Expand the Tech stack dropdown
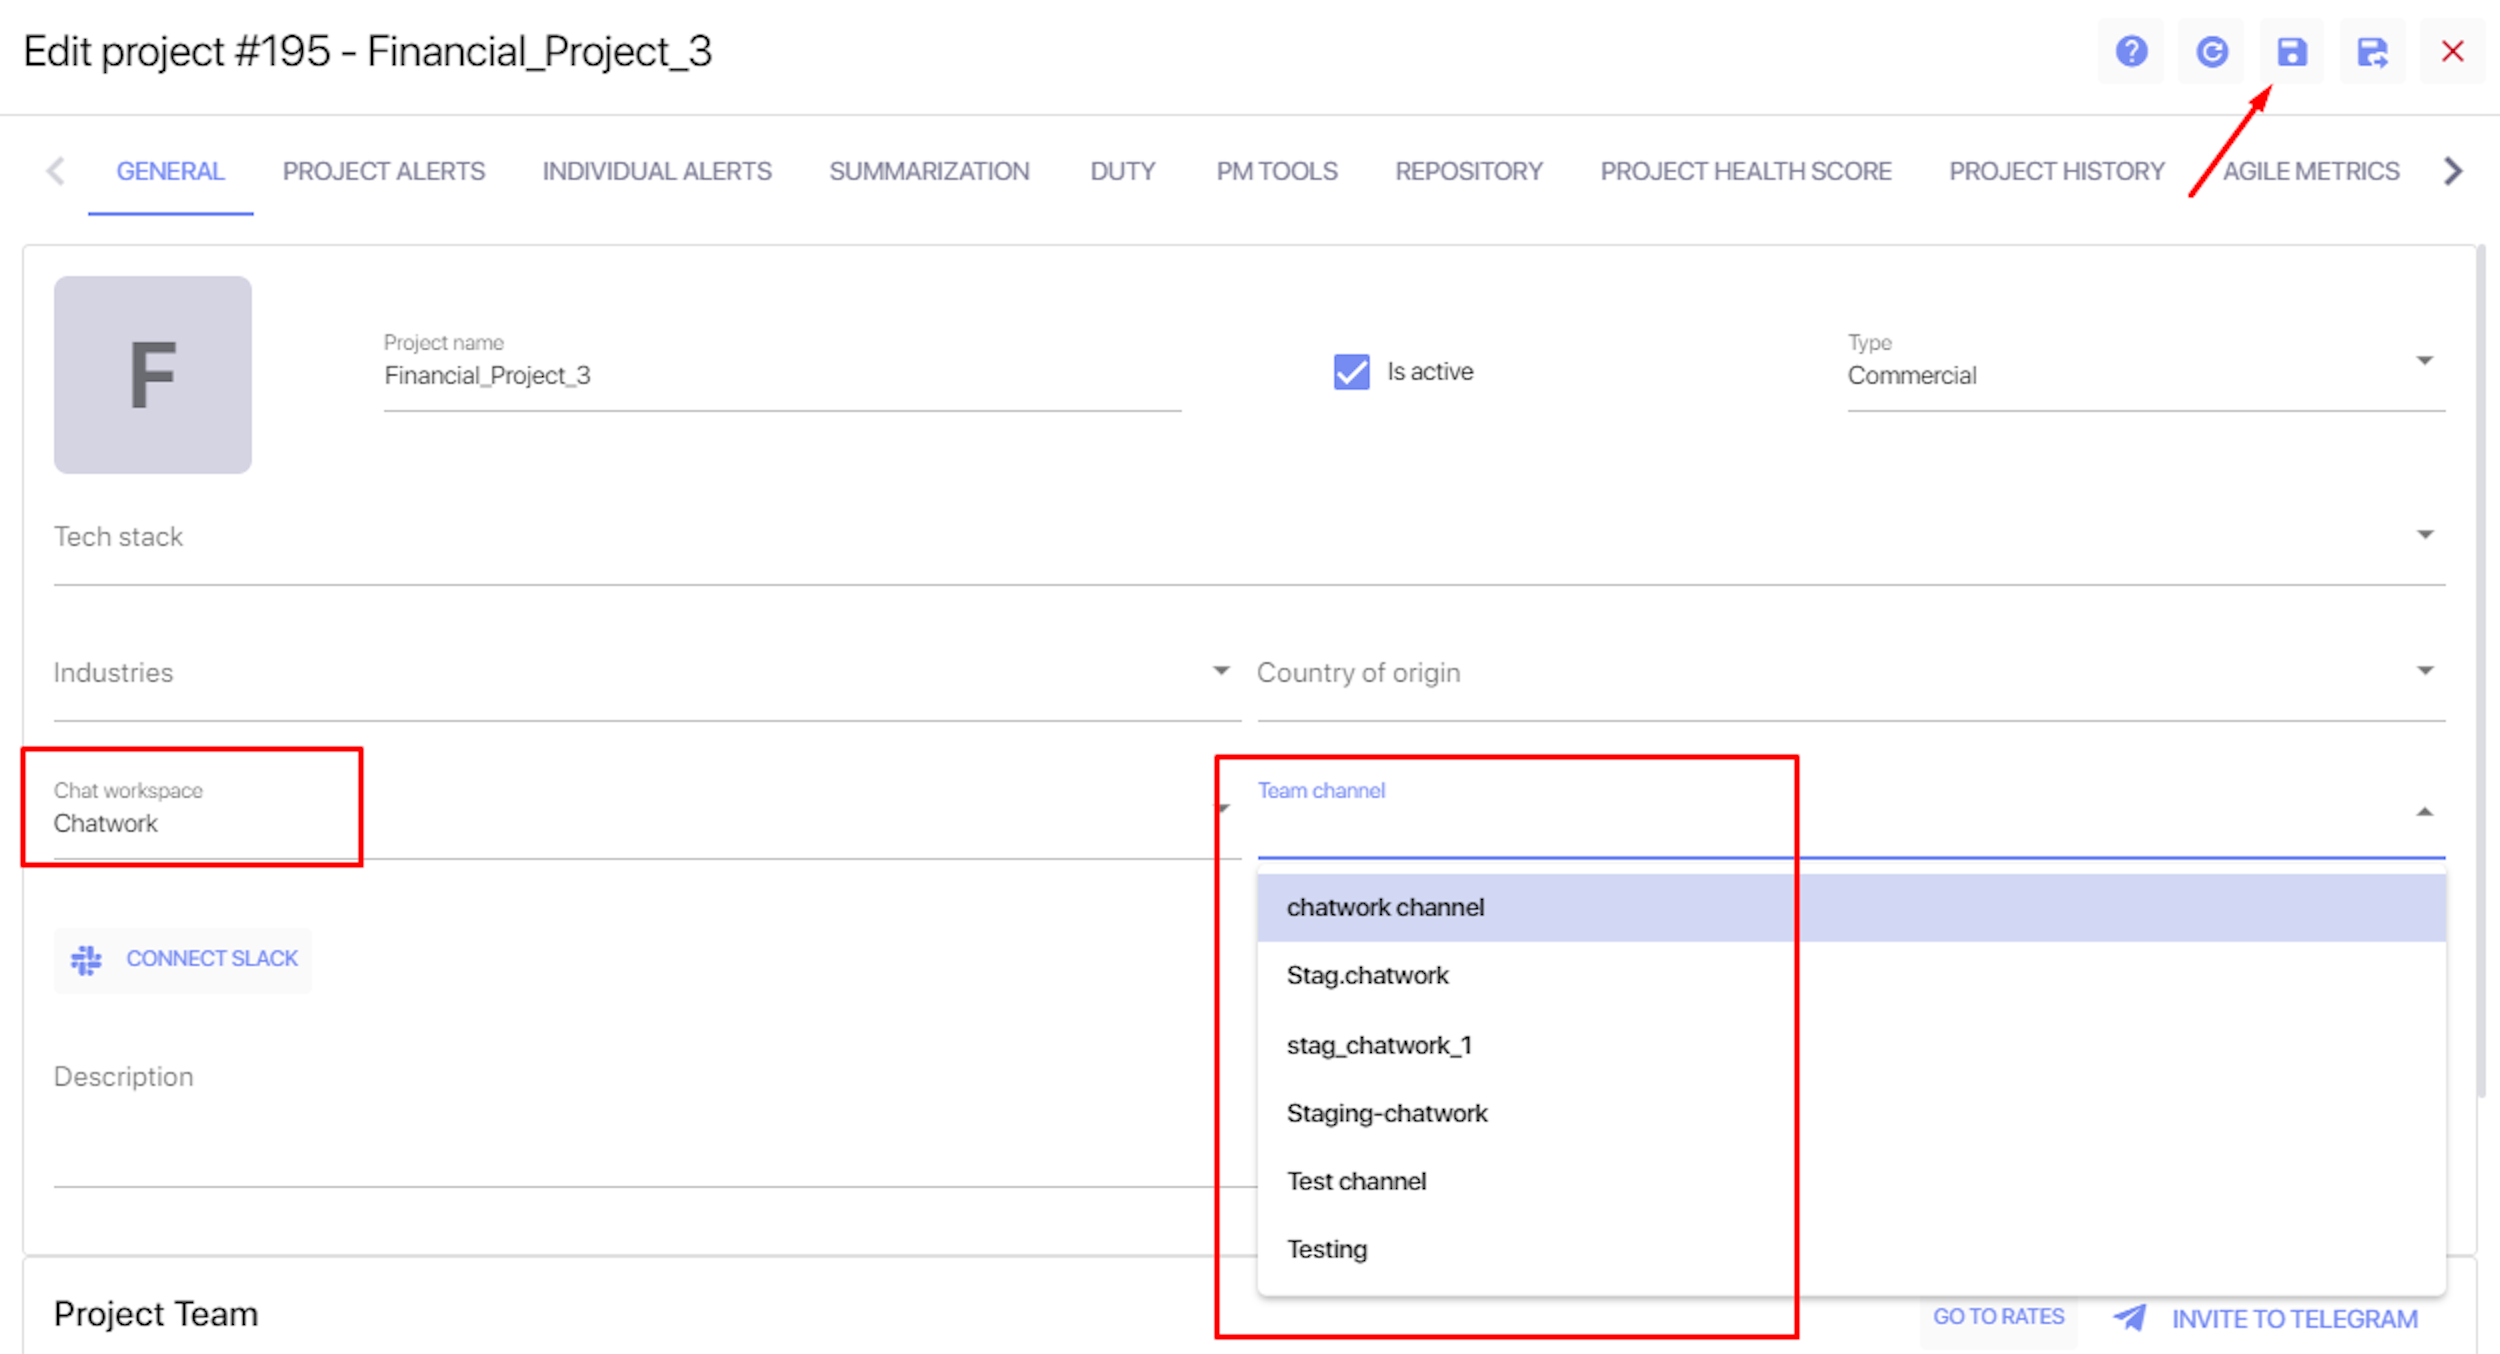The height and width of the screenshot is (1354, 2500). point(1249,538)
